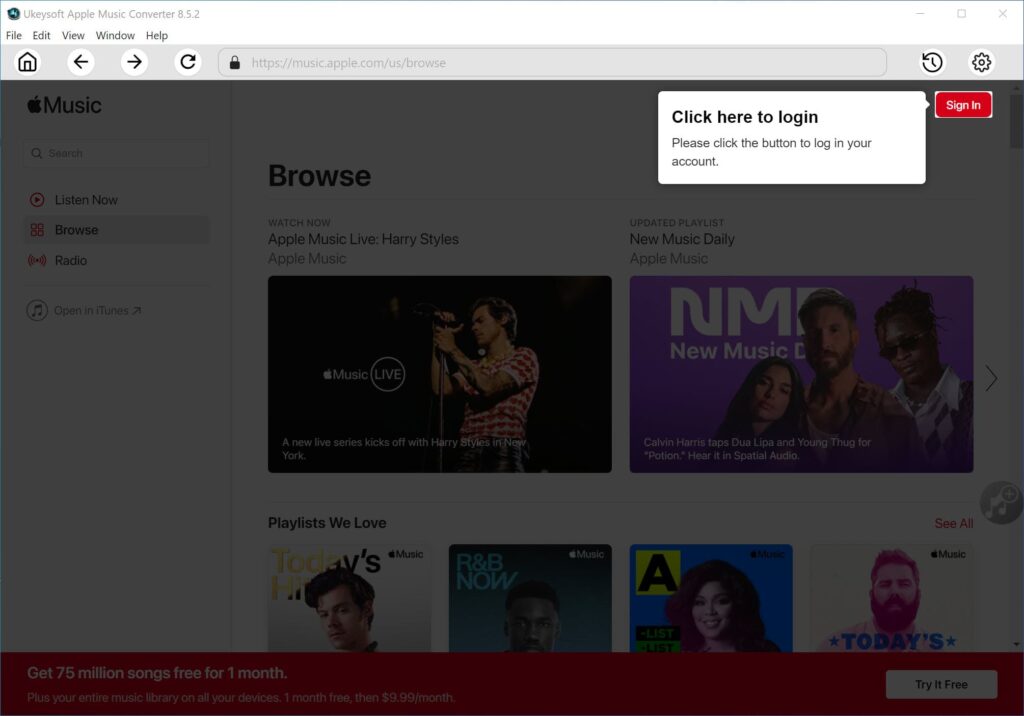Click the Try It Free button
Viewport: 1024px width, 716px height.
[x=941, y=685]
